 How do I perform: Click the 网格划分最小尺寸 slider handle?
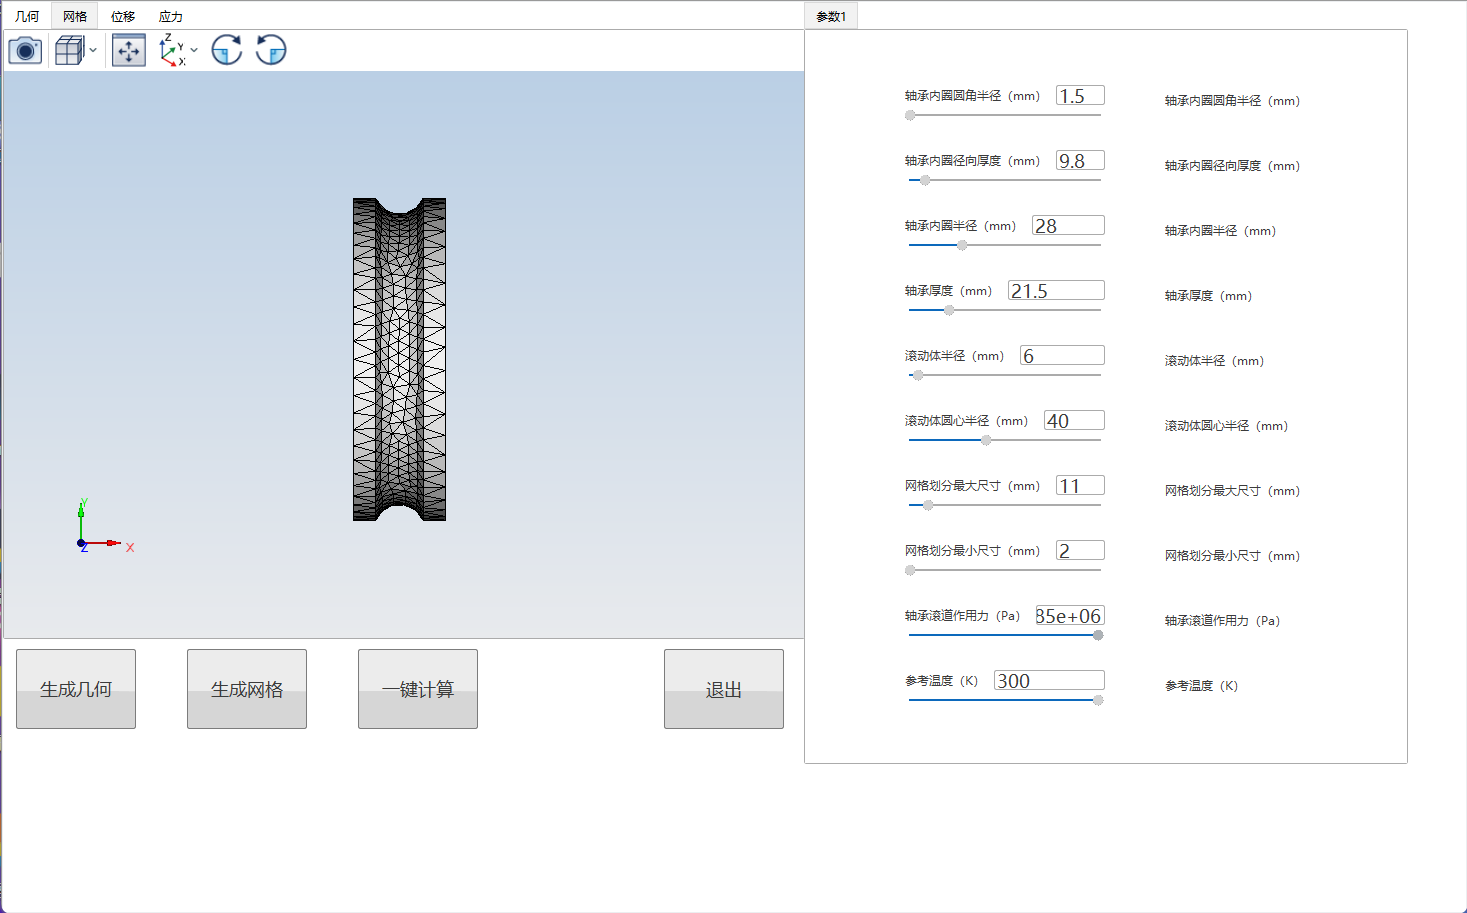point(910,570)
